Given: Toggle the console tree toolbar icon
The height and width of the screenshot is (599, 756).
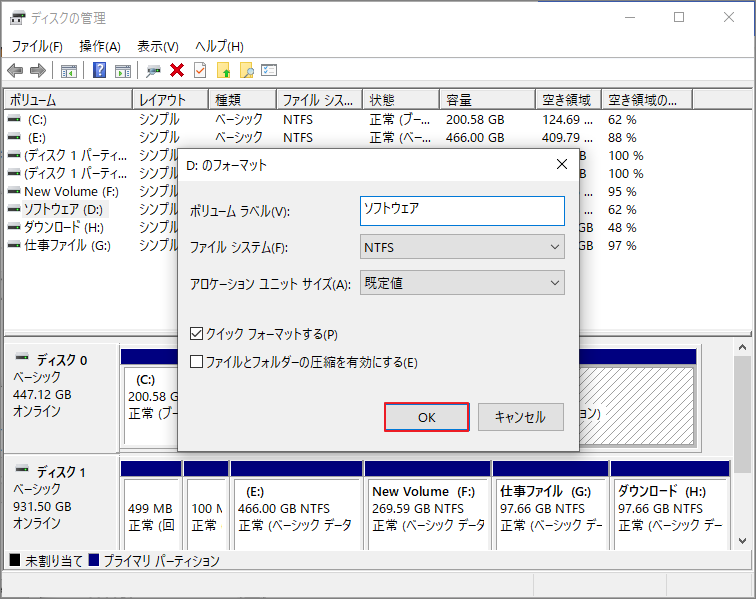Looking at the screenshot, I should pyautogui.click(x=69, y=71).
